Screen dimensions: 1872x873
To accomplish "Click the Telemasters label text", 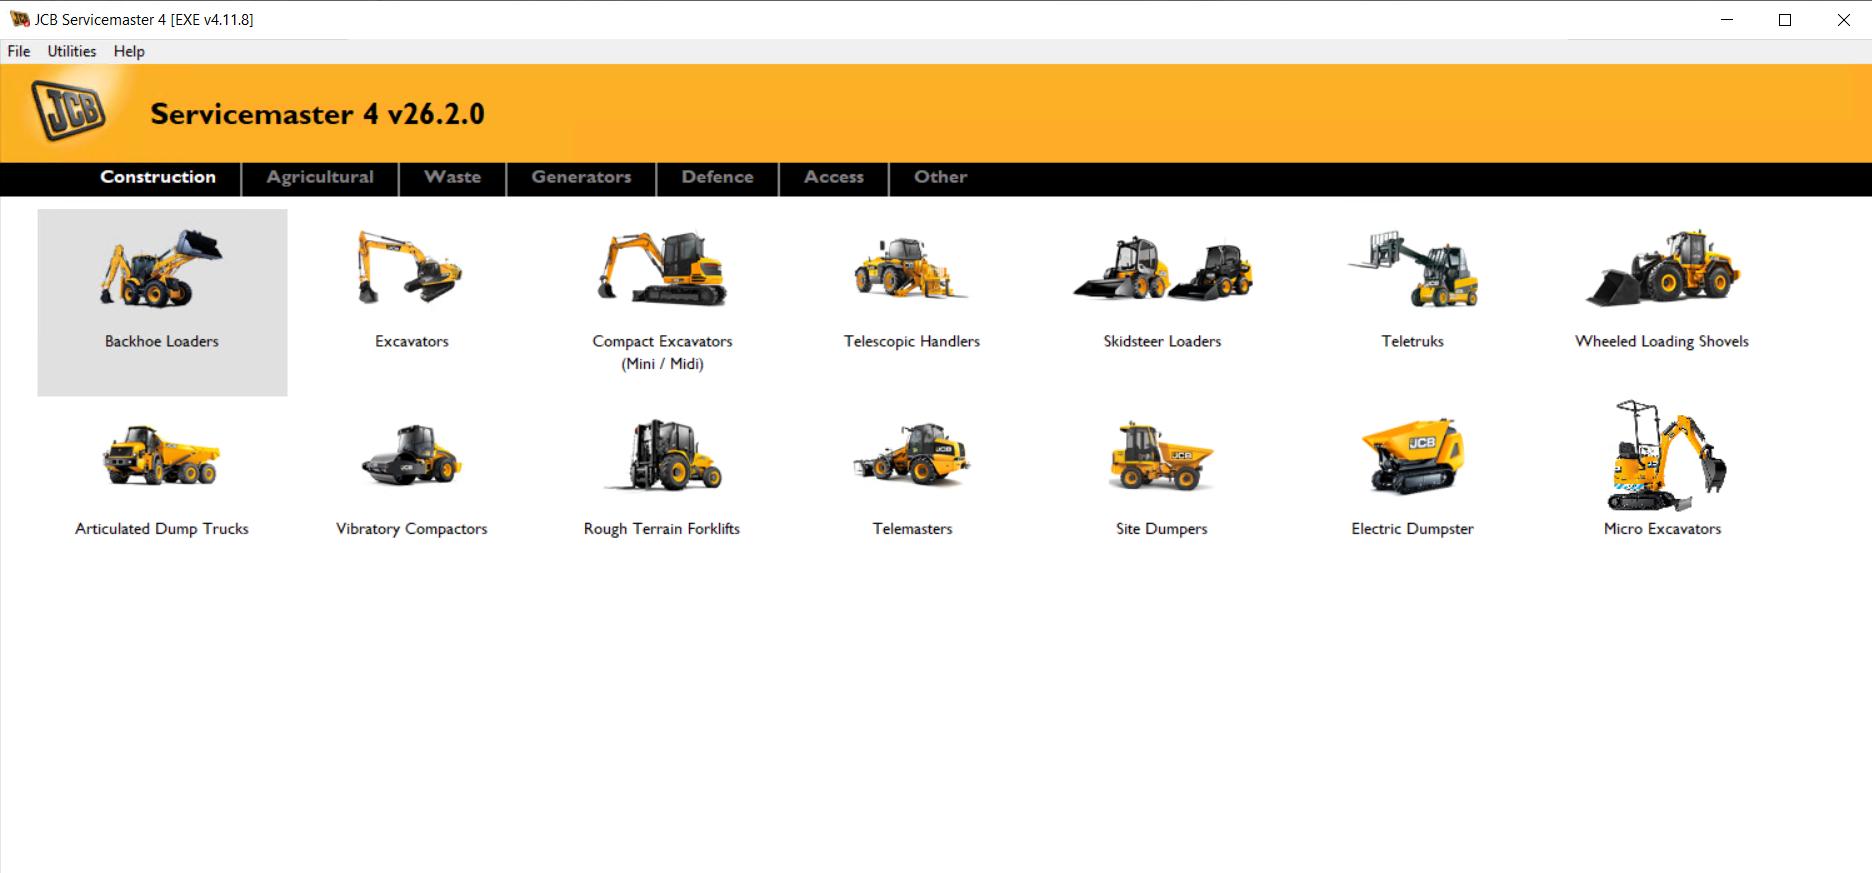I will pyautogui.click(x=912, y=529).
